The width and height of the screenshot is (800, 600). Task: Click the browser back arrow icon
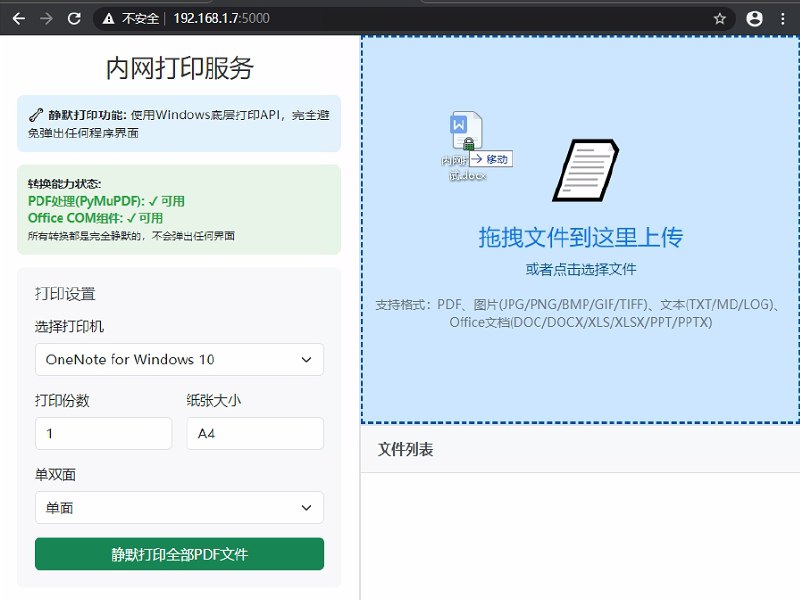20,17
